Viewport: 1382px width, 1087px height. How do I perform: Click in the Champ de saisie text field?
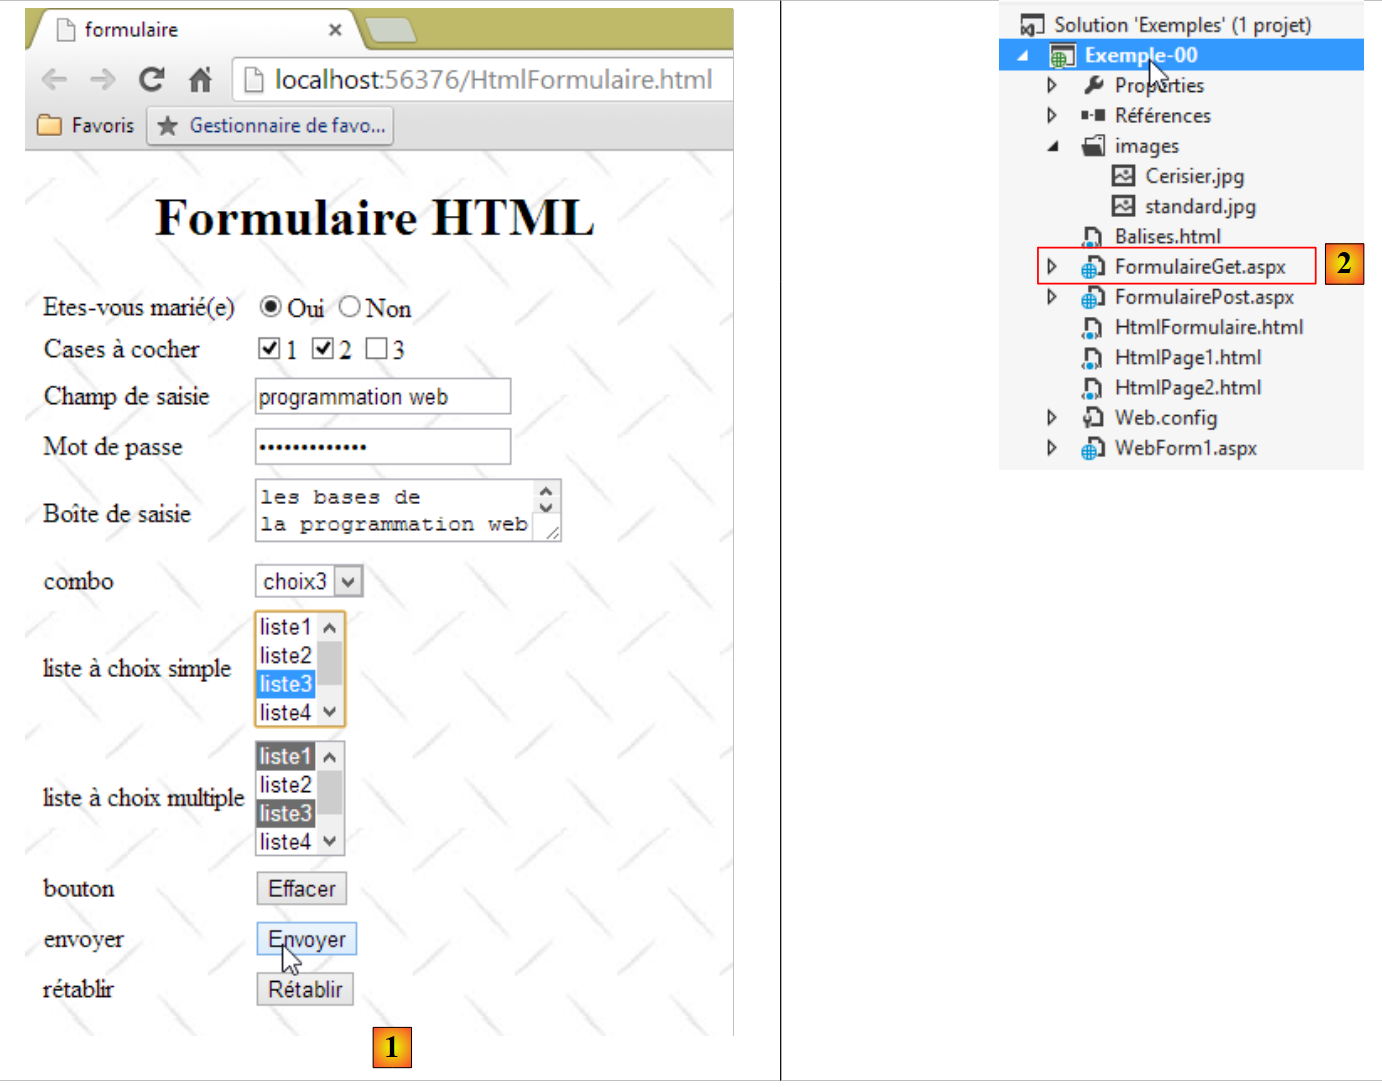382,397
